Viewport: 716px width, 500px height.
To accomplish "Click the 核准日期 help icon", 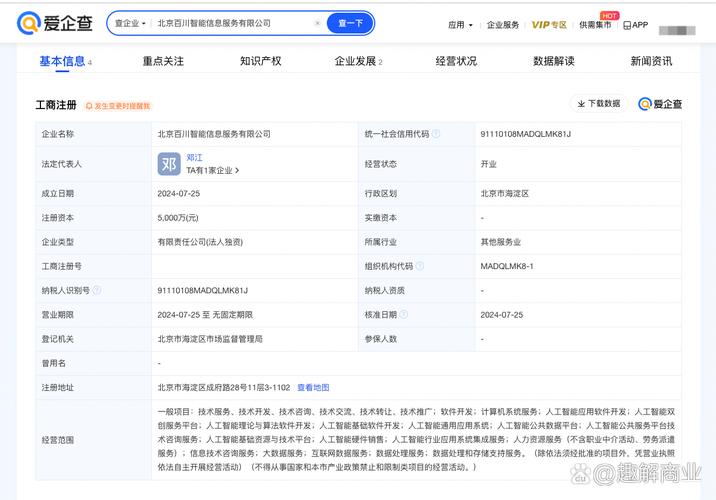I will (x=403, y=314).
